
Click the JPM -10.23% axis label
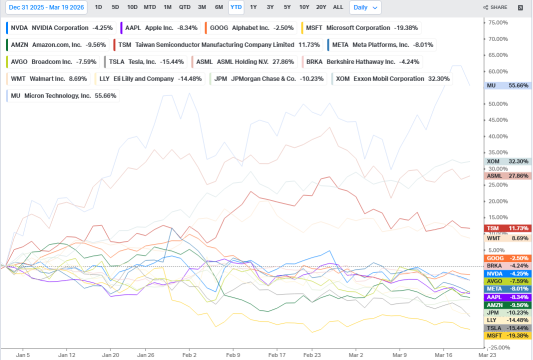click(507, 313)
